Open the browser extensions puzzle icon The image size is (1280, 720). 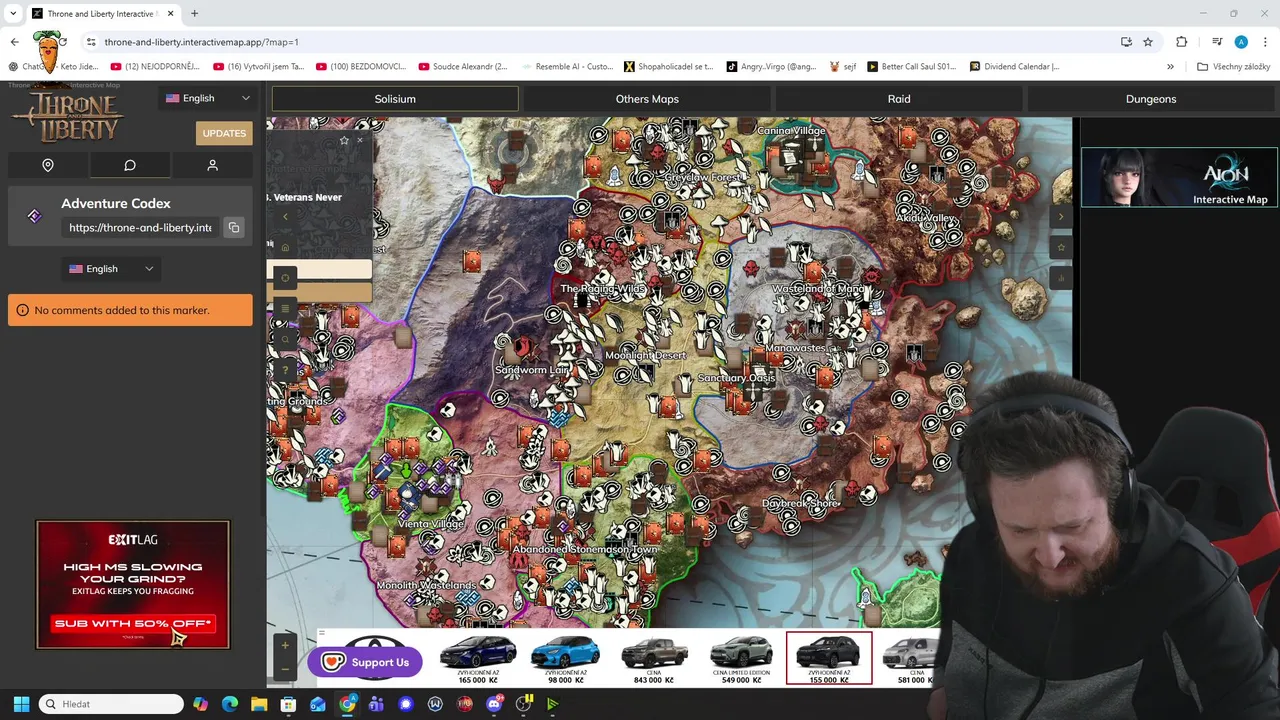coord(1182,42)
